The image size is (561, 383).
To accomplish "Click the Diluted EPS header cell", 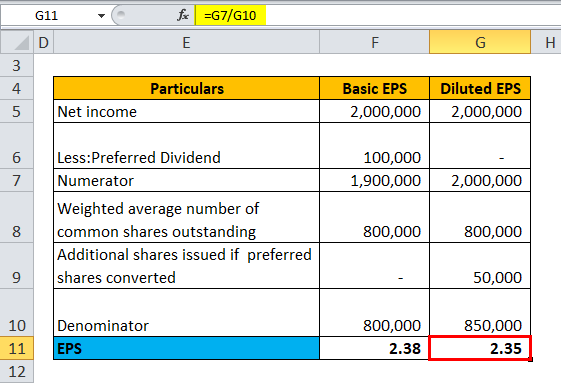I will point(480,88).
